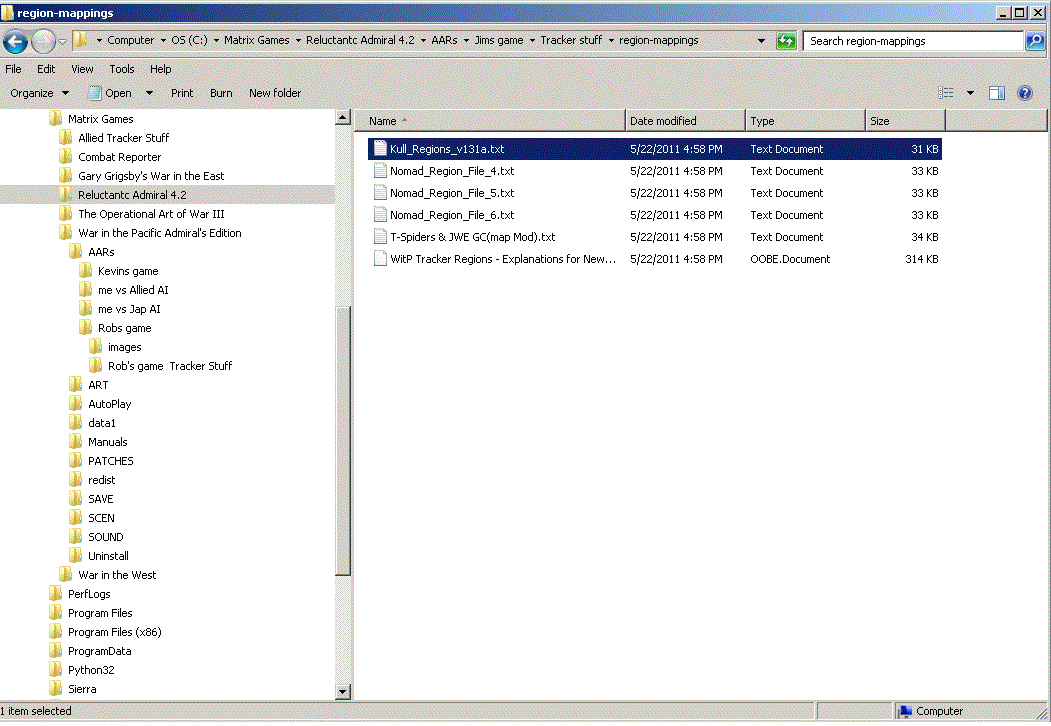Sort files by the Name column header
1051x726 pixels.
pos(490,121)
